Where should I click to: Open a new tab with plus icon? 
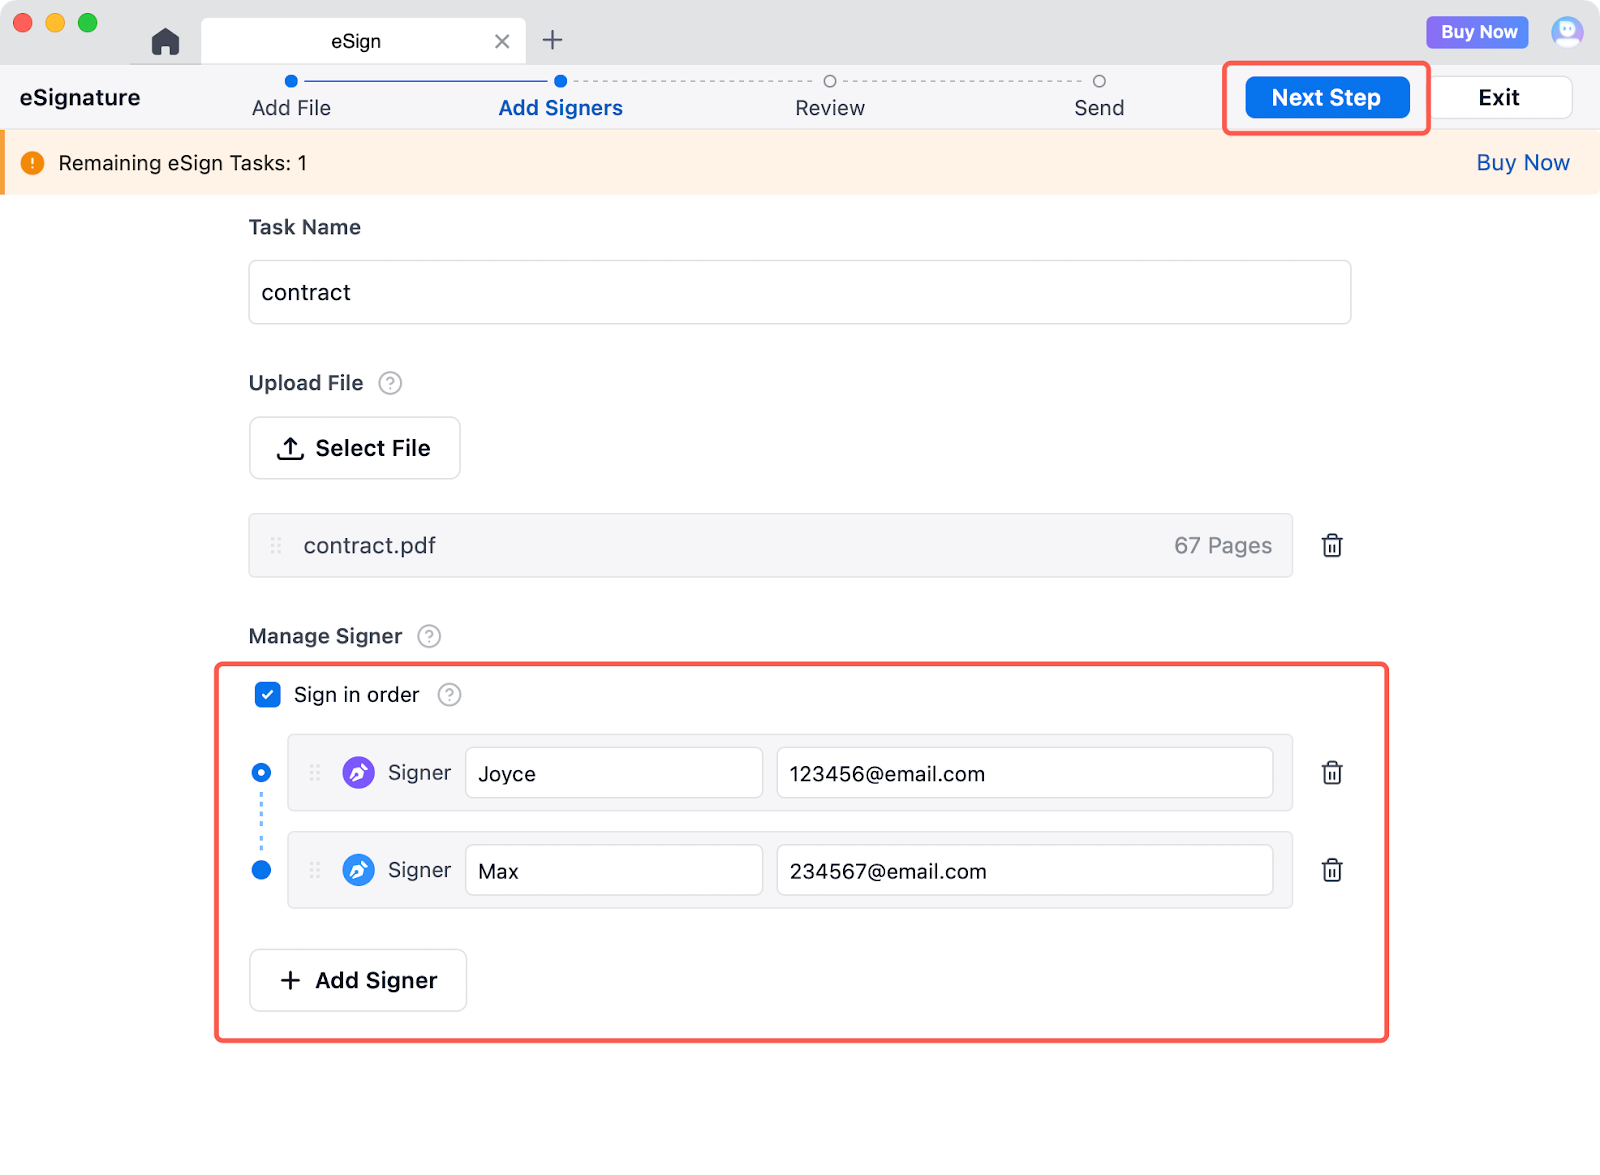tap(552, 40)
